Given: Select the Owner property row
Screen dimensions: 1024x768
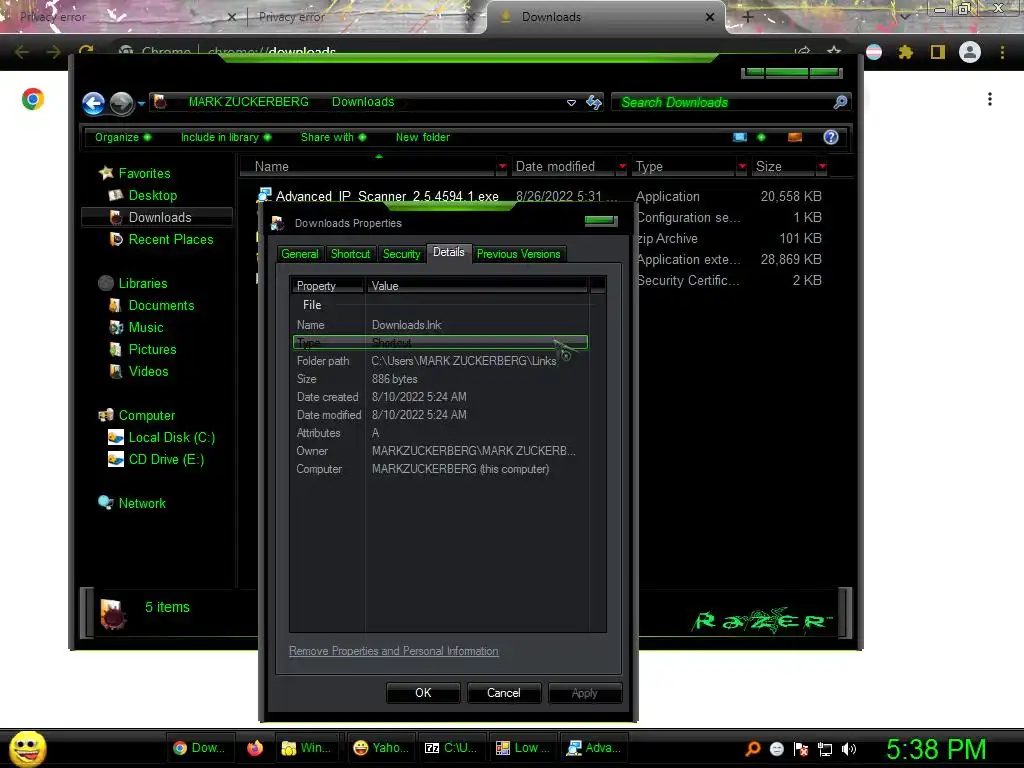Looking at the screenshot, I should [x=441, y=451].
